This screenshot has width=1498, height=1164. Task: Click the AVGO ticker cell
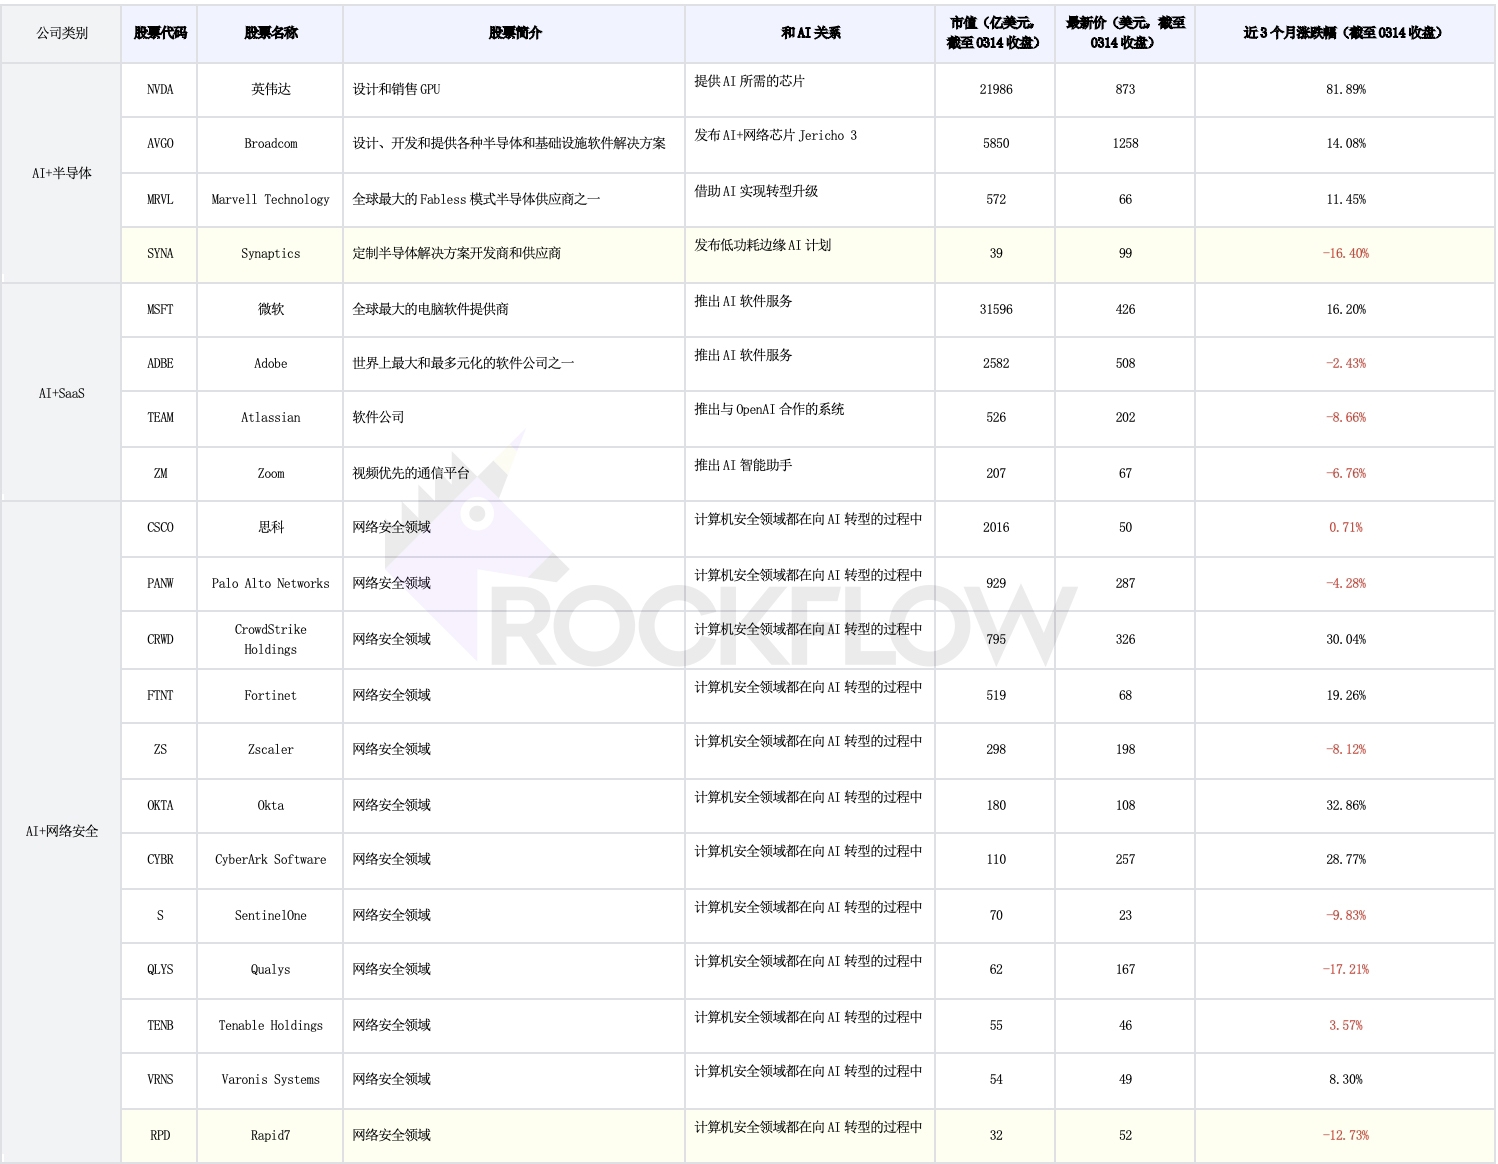click(160, 144)
